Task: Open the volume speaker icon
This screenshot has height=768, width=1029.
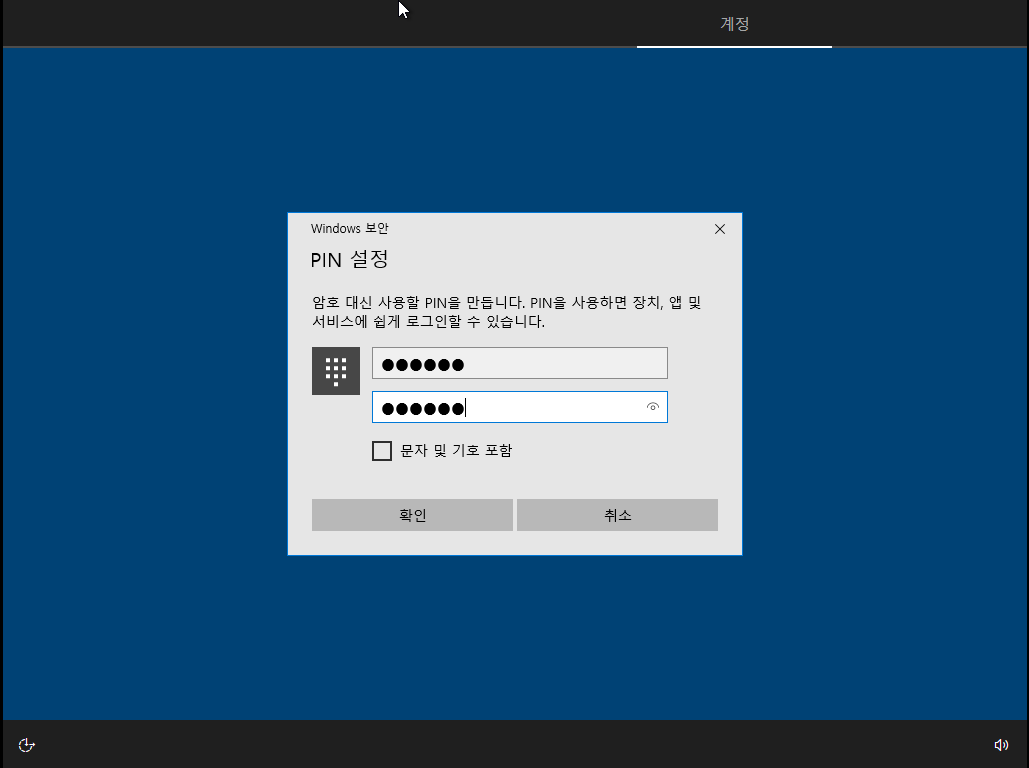Action: click(x=1001, y=744)
